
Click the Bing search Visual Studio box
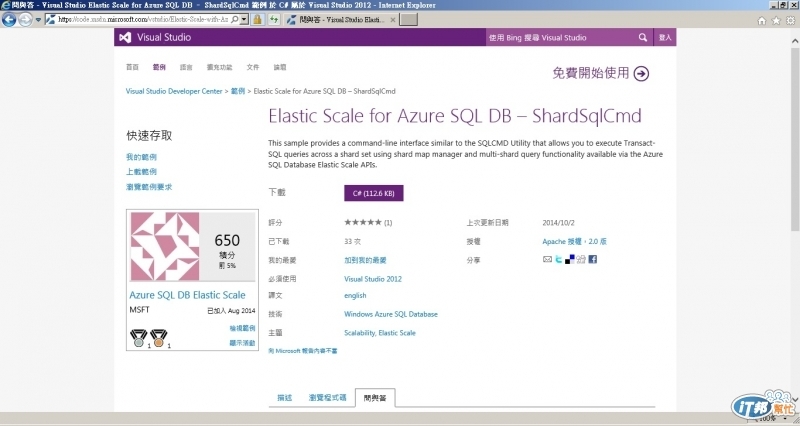pyautogui.click(x=560, y=37)
